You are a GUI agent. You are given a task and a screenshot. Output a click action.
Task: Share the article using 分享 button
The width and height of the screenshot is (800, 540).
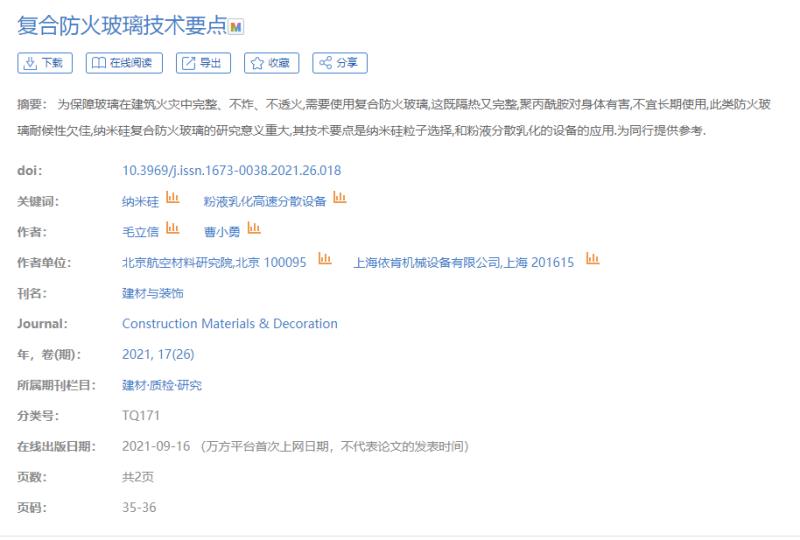[340, 63]
